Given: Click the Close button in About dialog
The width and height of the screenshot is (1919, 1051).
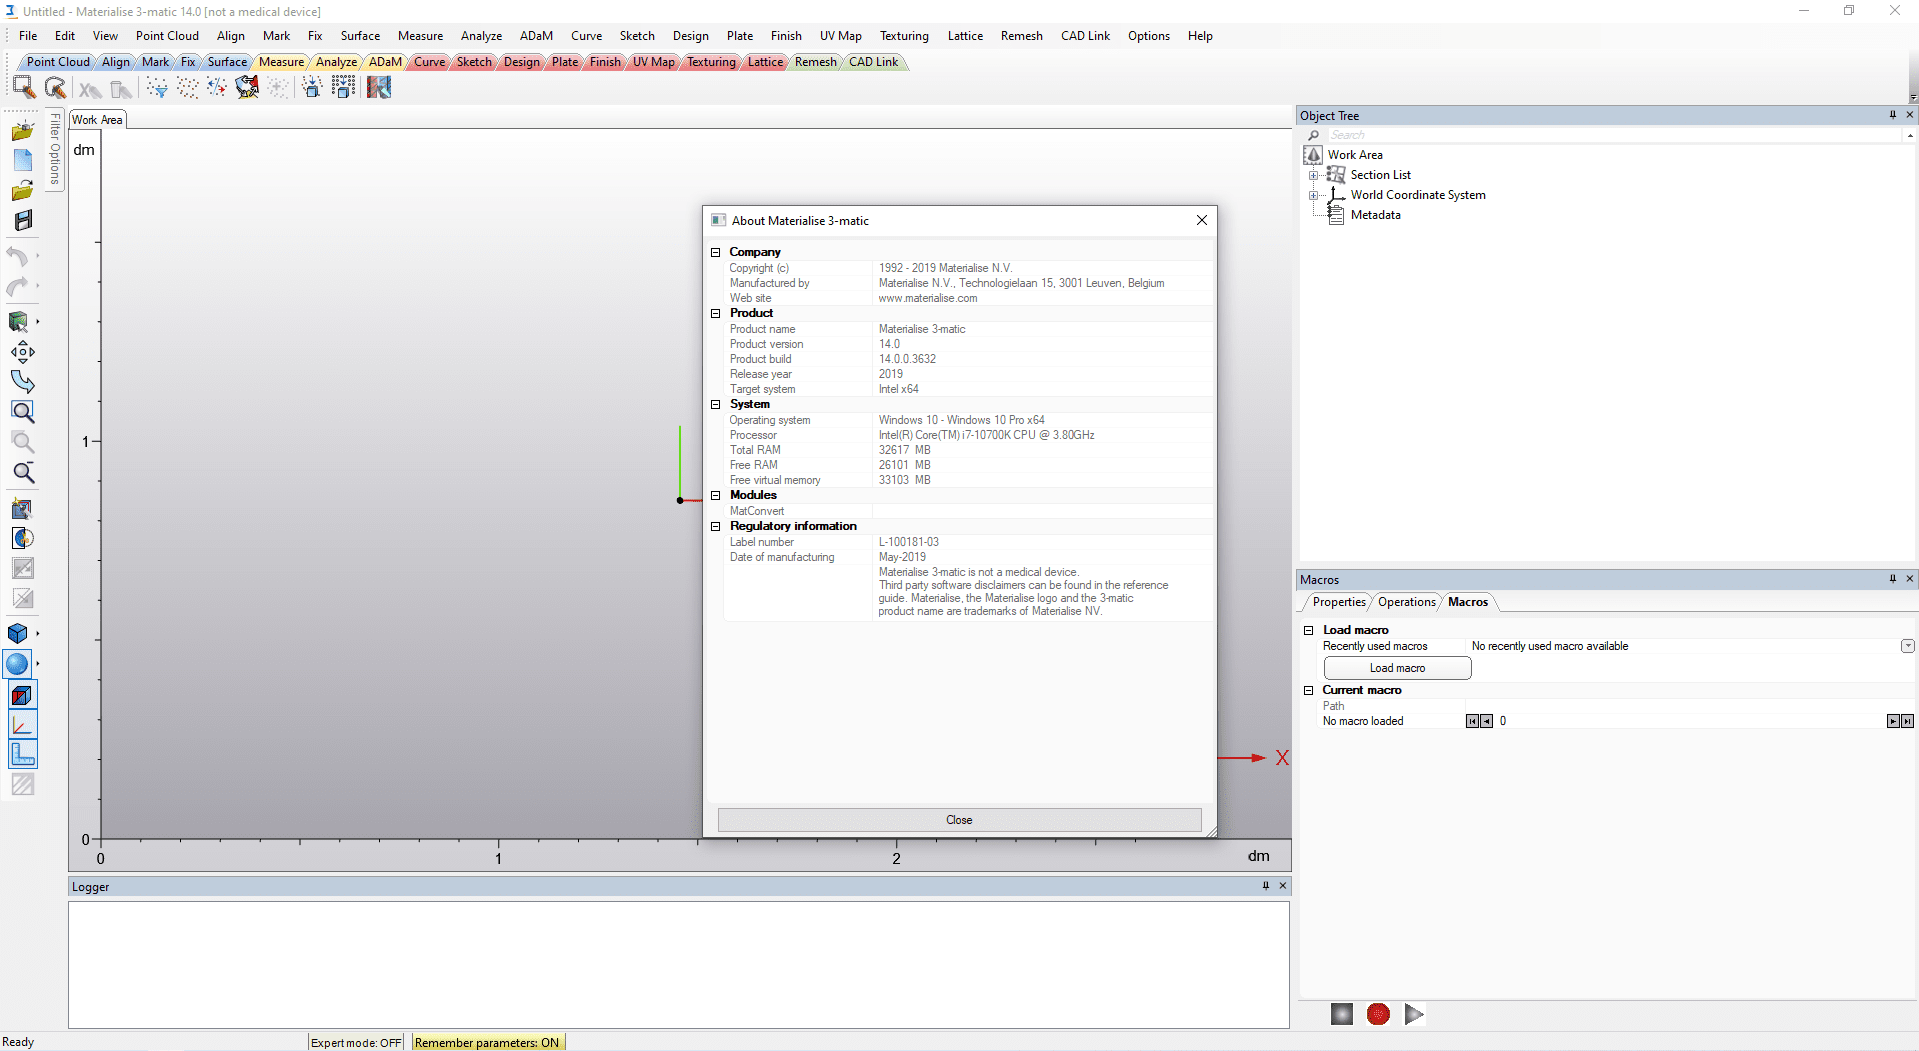Looking at the screenshot, I should [x=959, y=820].
